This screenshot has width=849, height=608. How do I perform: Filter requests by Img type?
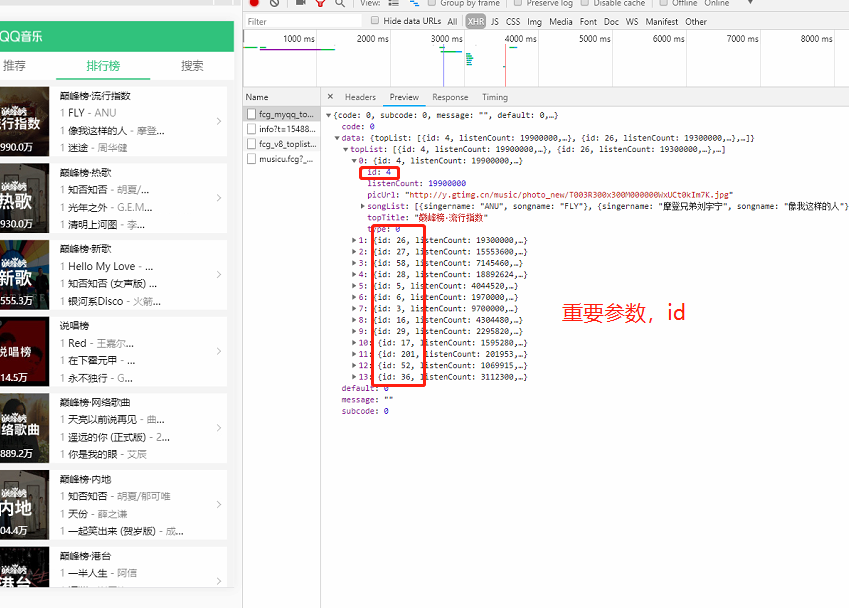click(534, 22)
